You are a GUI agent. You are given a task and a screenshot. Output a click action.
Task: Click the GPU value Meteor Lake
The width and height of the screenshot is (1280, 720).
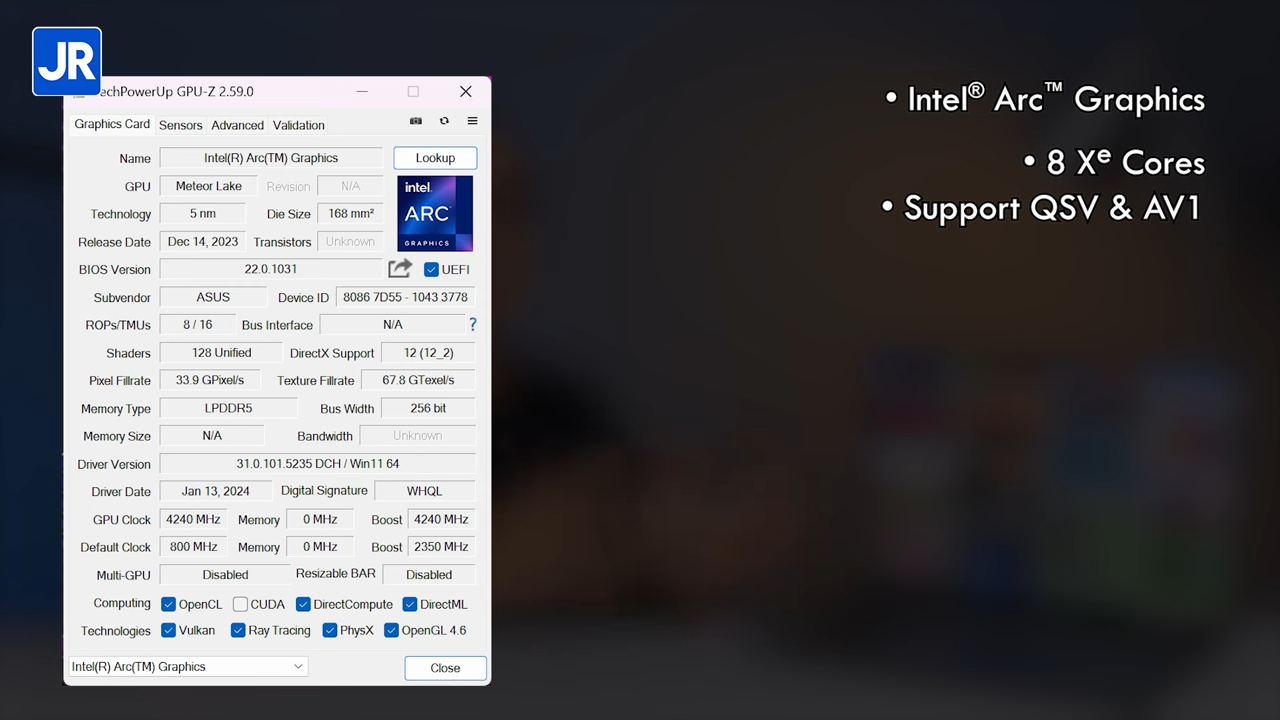209,186
